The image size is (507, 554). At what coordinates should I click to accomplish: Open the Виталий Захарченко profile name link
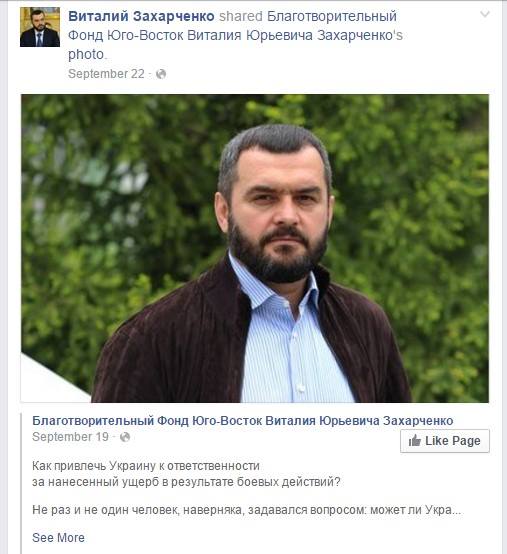141,16
